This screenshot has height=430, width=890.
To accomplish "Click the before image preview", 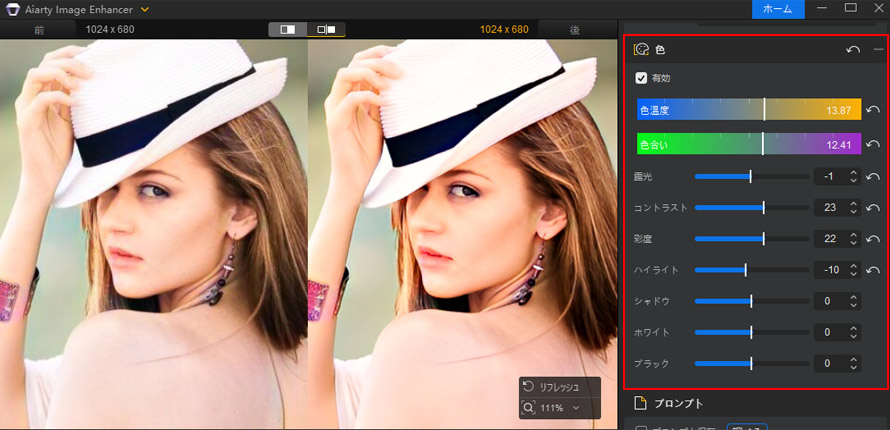I will [153, 234].
